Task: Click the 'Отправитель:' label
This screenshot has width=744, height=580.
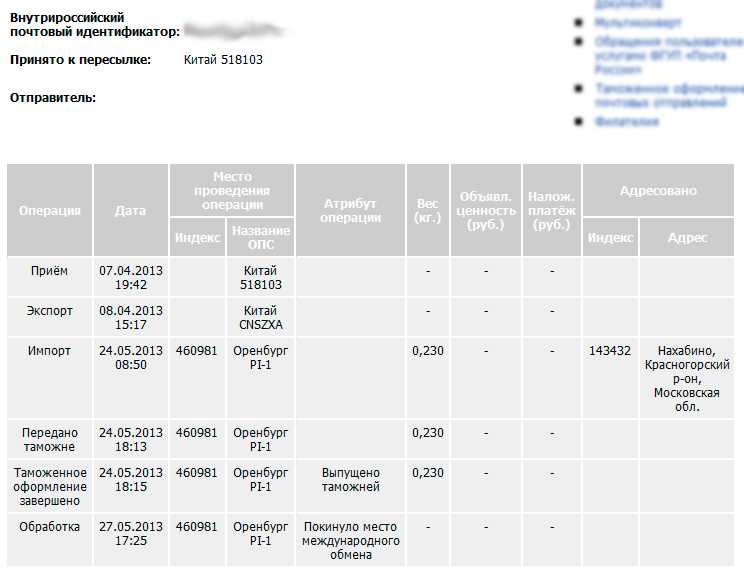Action: tap(53, 98)
